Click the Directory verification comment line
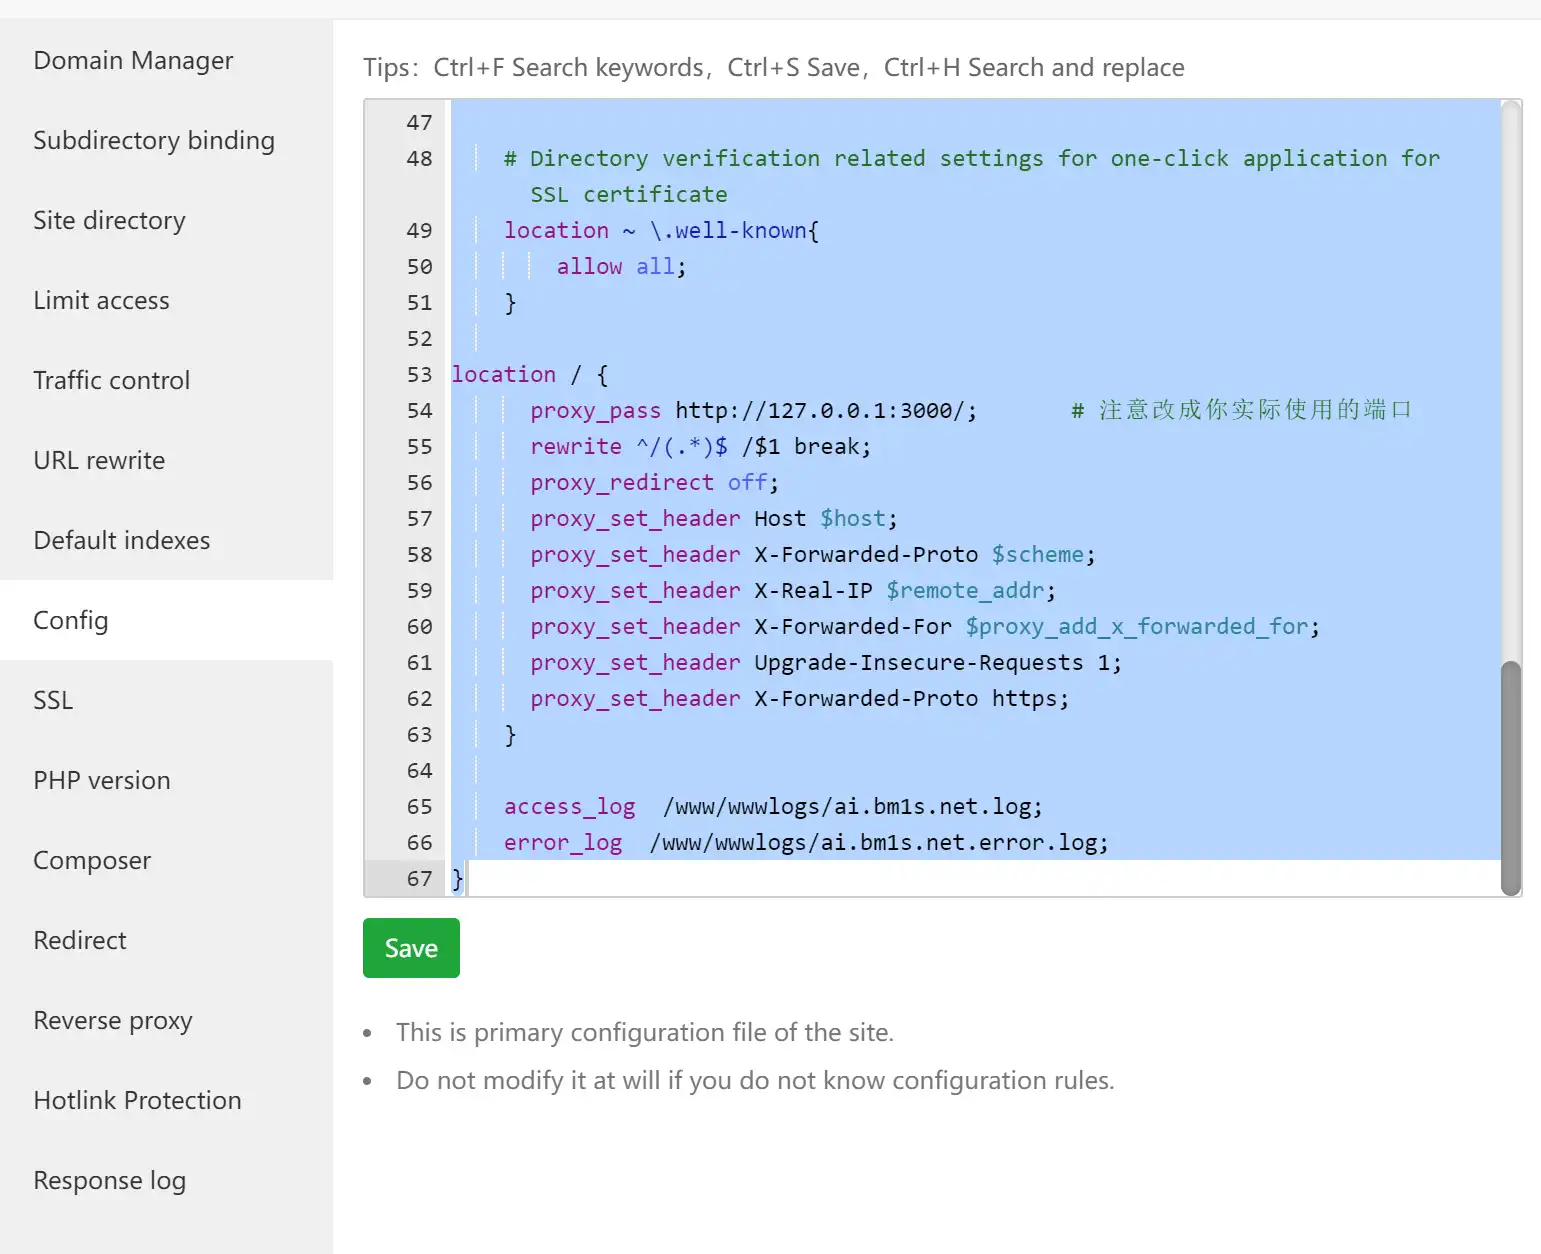This screenshot has height=1254, width=1541. [972, 158]
